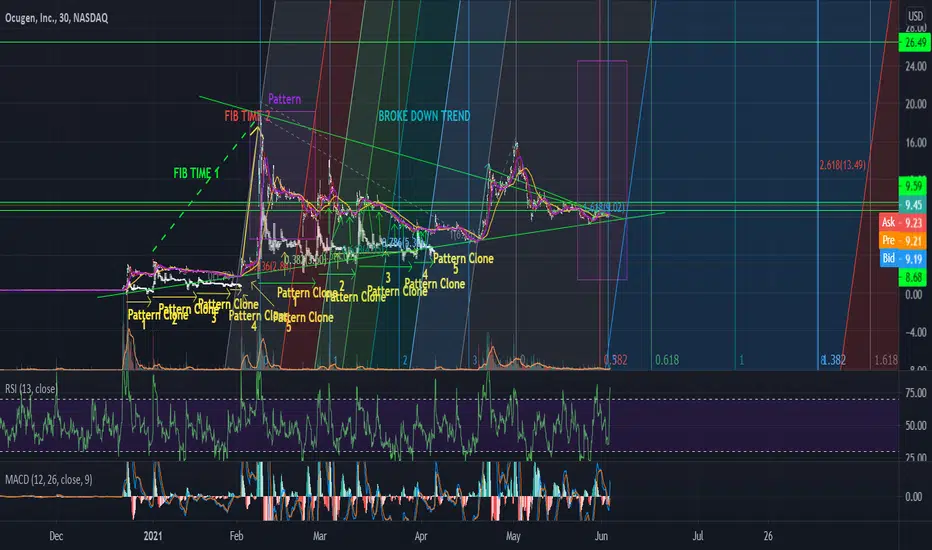Click the 50.00 RSI scale value
932x550 pixels.
click(x=916, y=426)
